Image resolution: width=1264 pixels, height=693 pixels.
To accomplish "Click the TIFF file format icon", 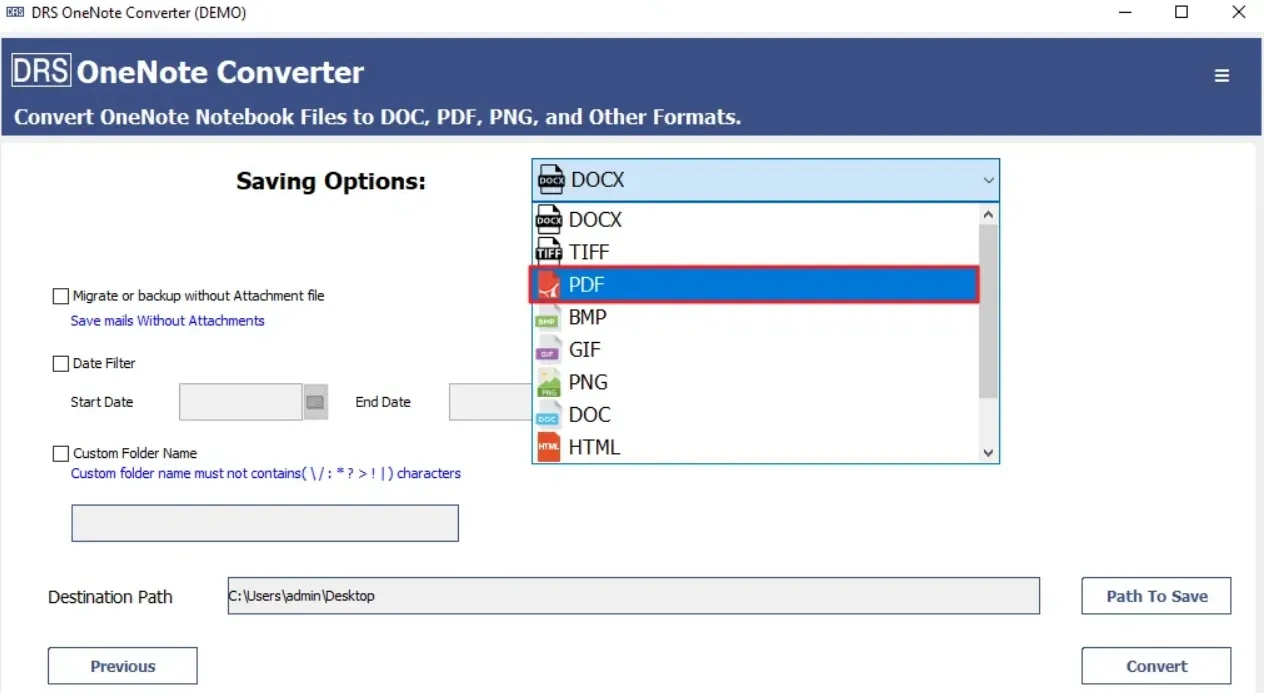I will [549, 252].
